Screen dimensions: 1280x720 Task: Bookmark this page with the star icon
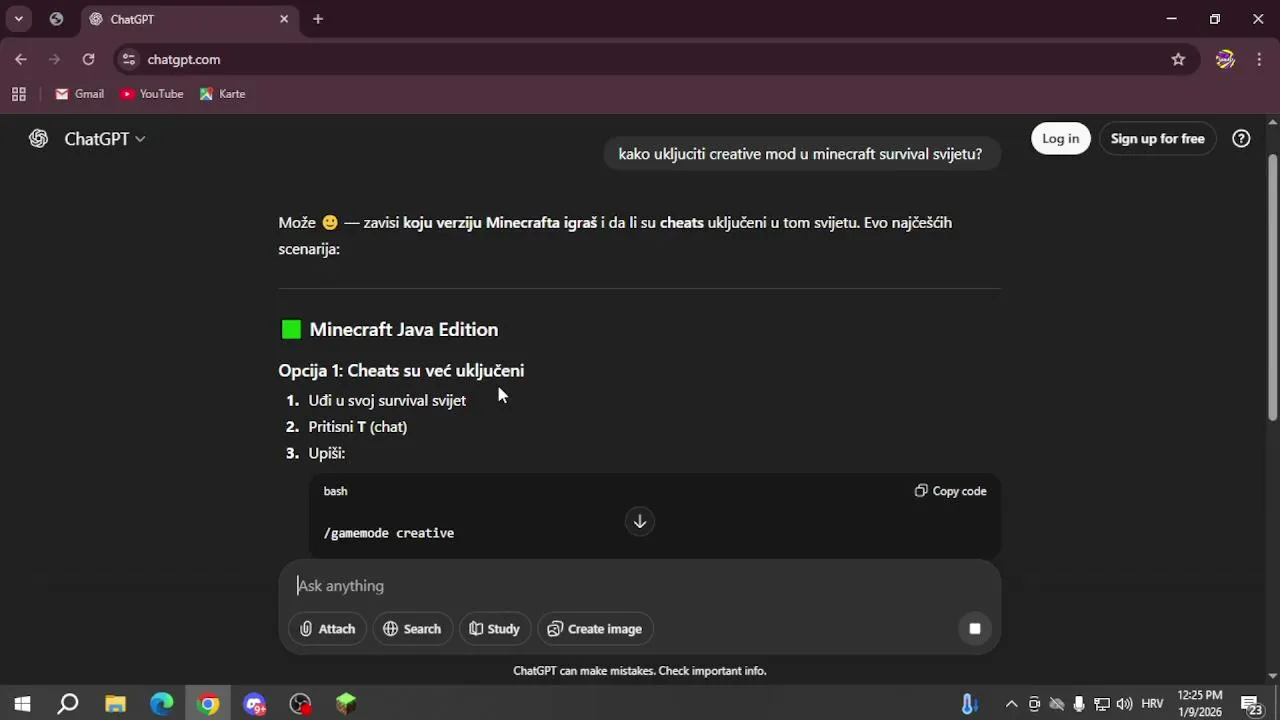(x=1178, y=59)
